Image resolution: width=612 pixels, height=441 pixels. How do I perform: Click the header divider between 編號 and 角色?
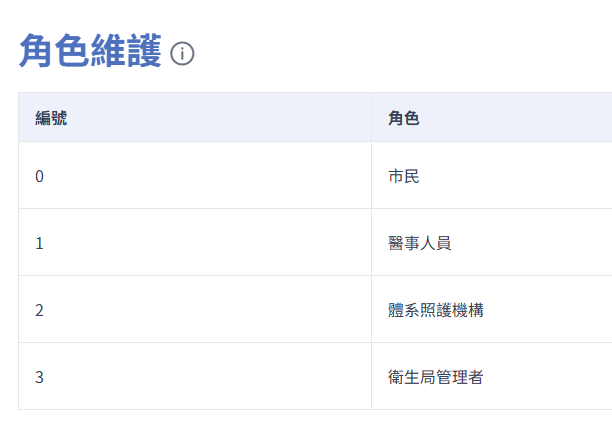pyautogui.click(x=371, y=118)
